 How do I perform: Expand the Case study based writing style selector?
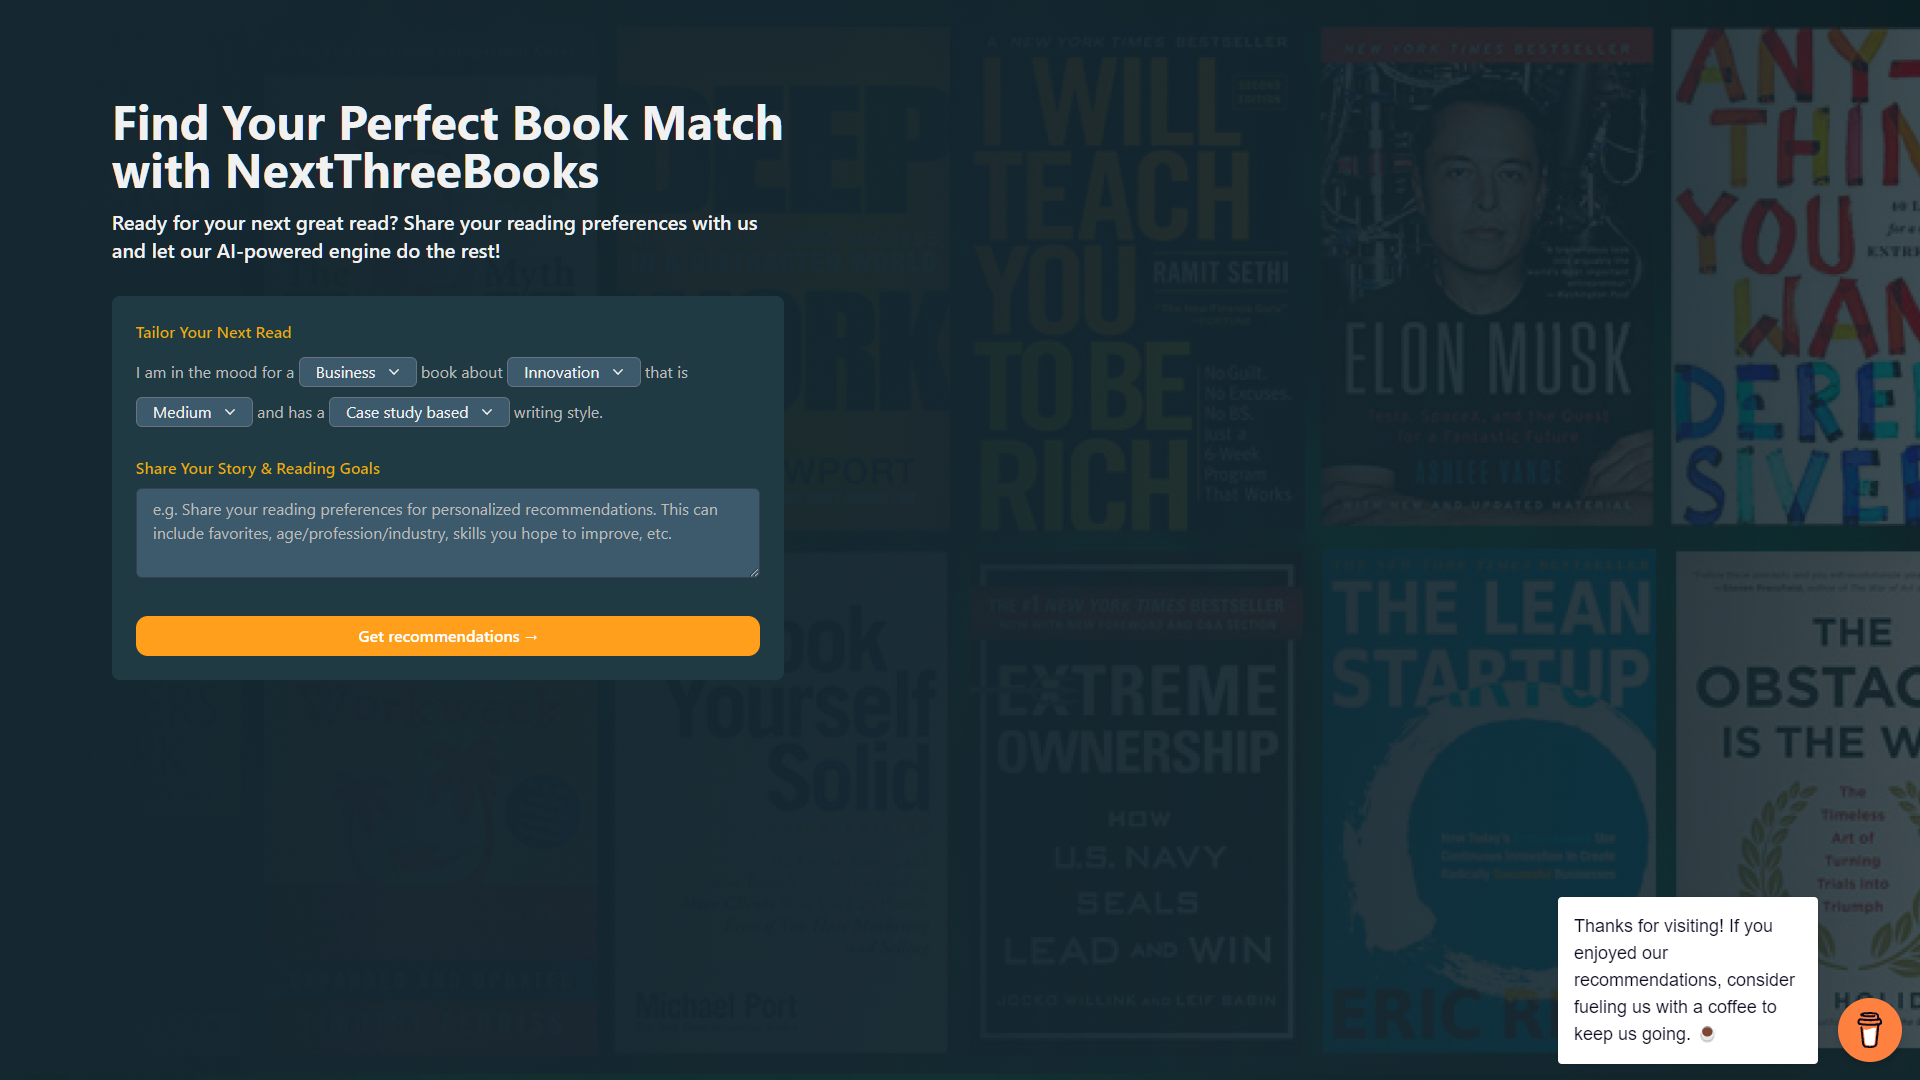point(419,412)
